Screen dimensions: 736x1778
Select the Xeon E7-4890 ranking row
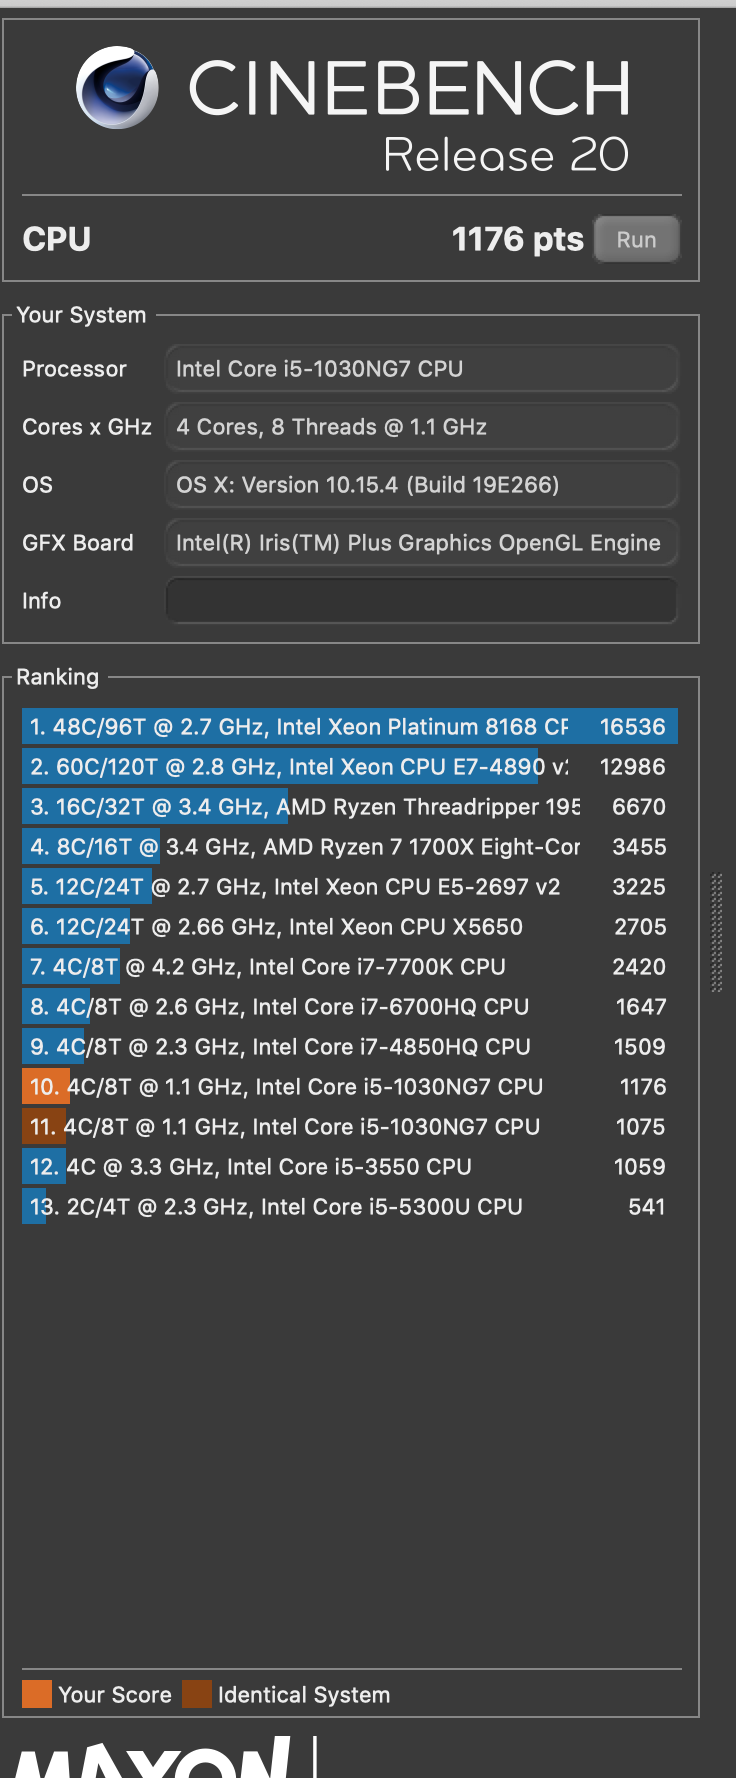tap(349, 767)
